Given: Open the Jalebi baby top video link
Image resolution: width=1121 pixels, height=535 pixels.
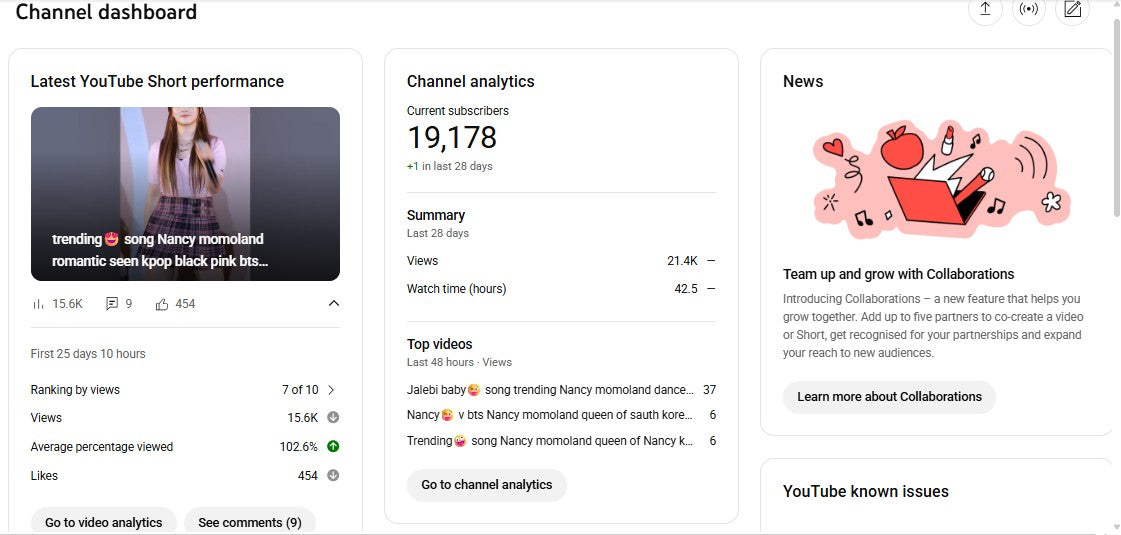Looking at the screenshot, I should tap(549, 390).
